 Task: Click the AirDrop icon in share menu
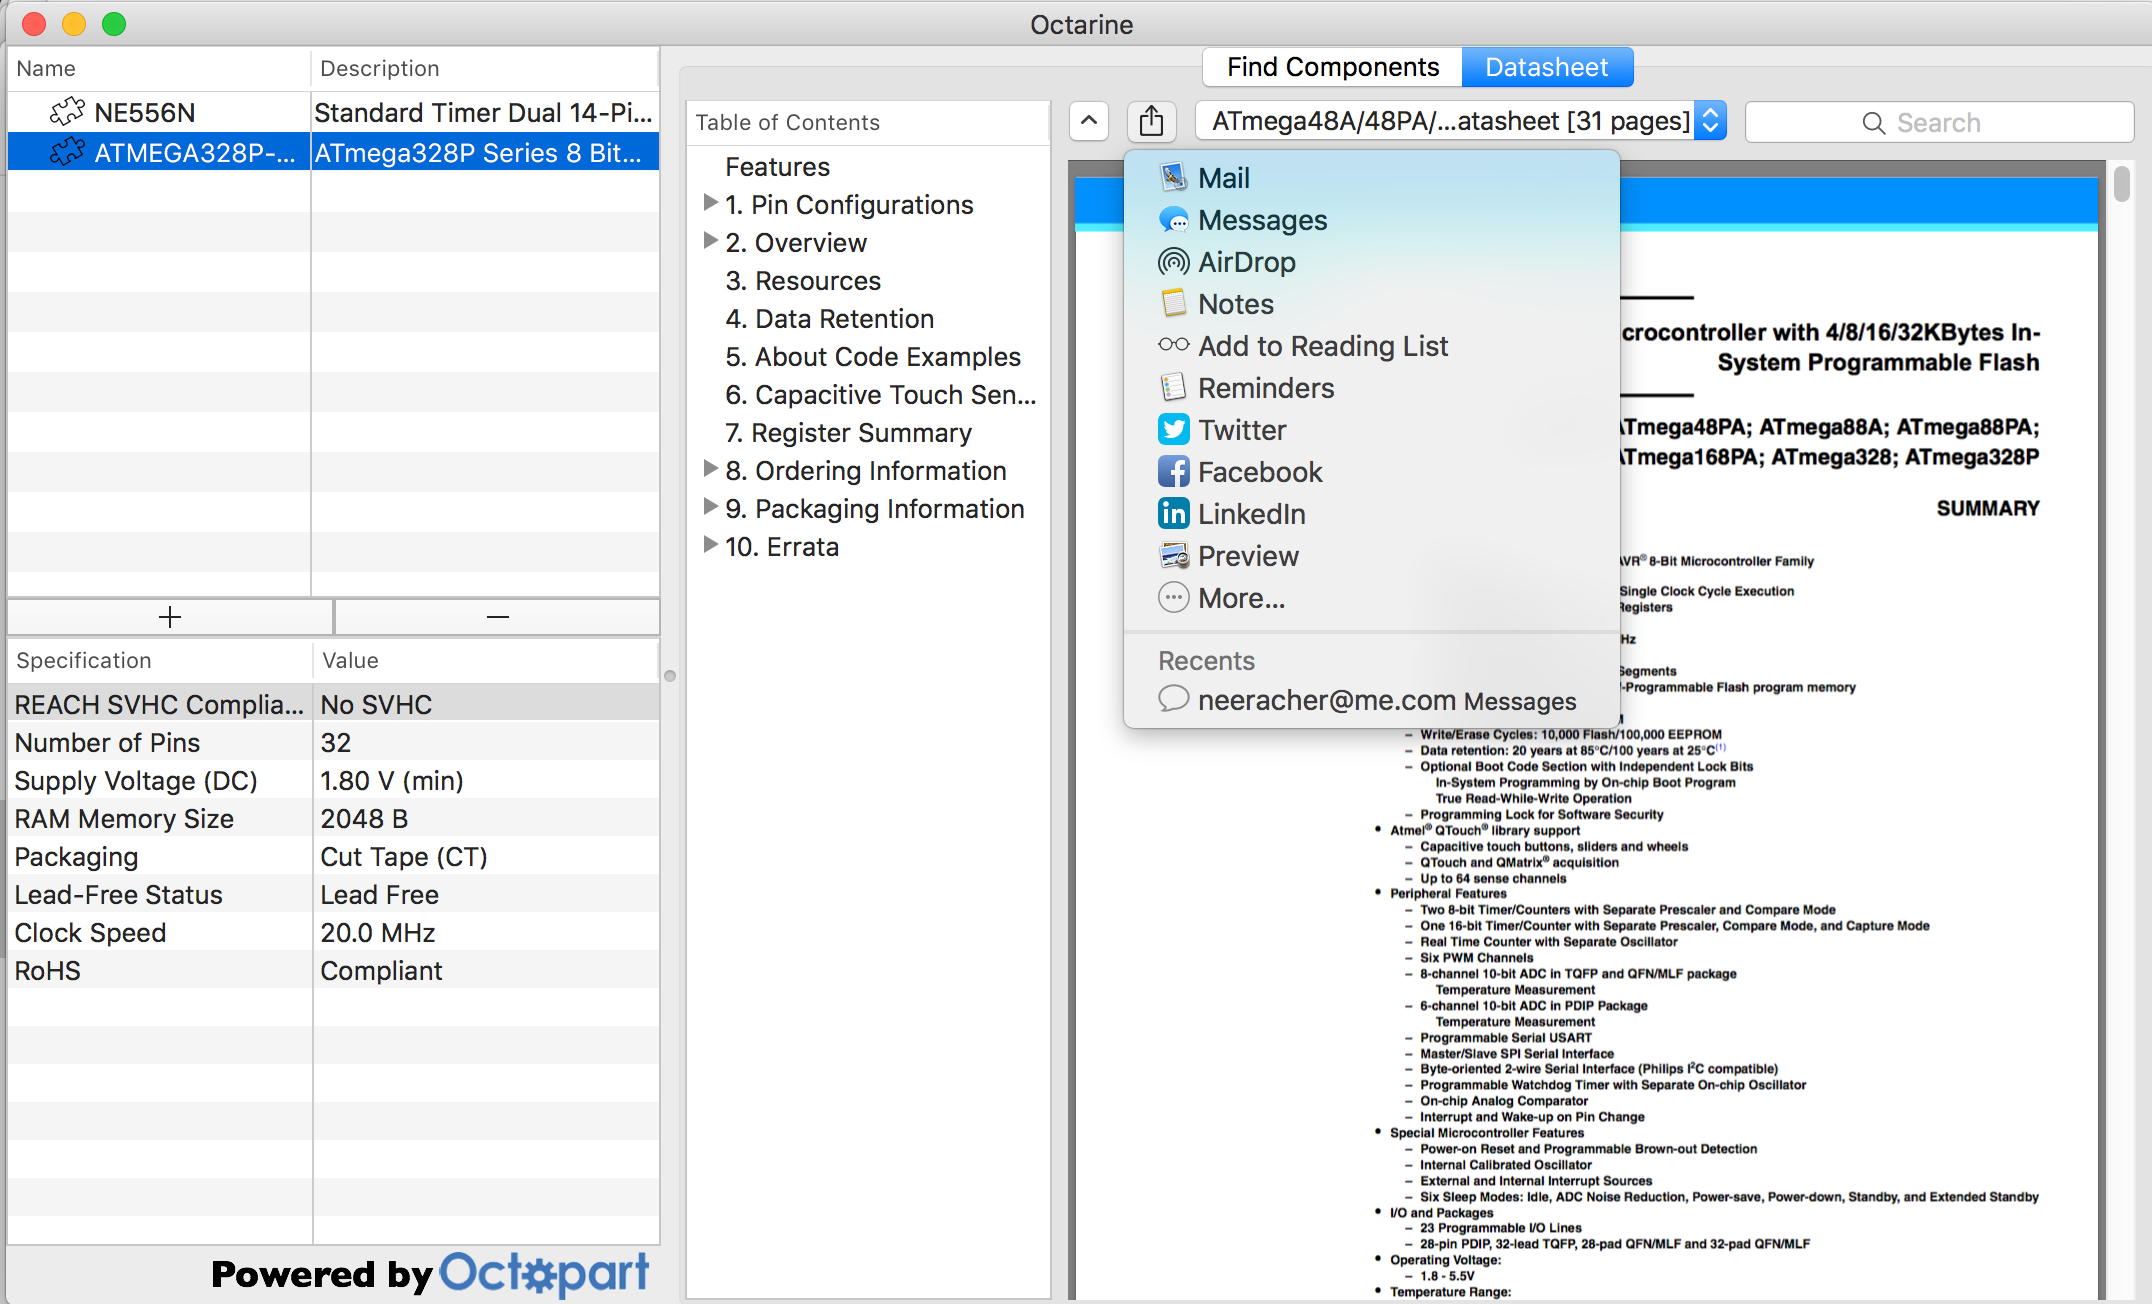1173,262
